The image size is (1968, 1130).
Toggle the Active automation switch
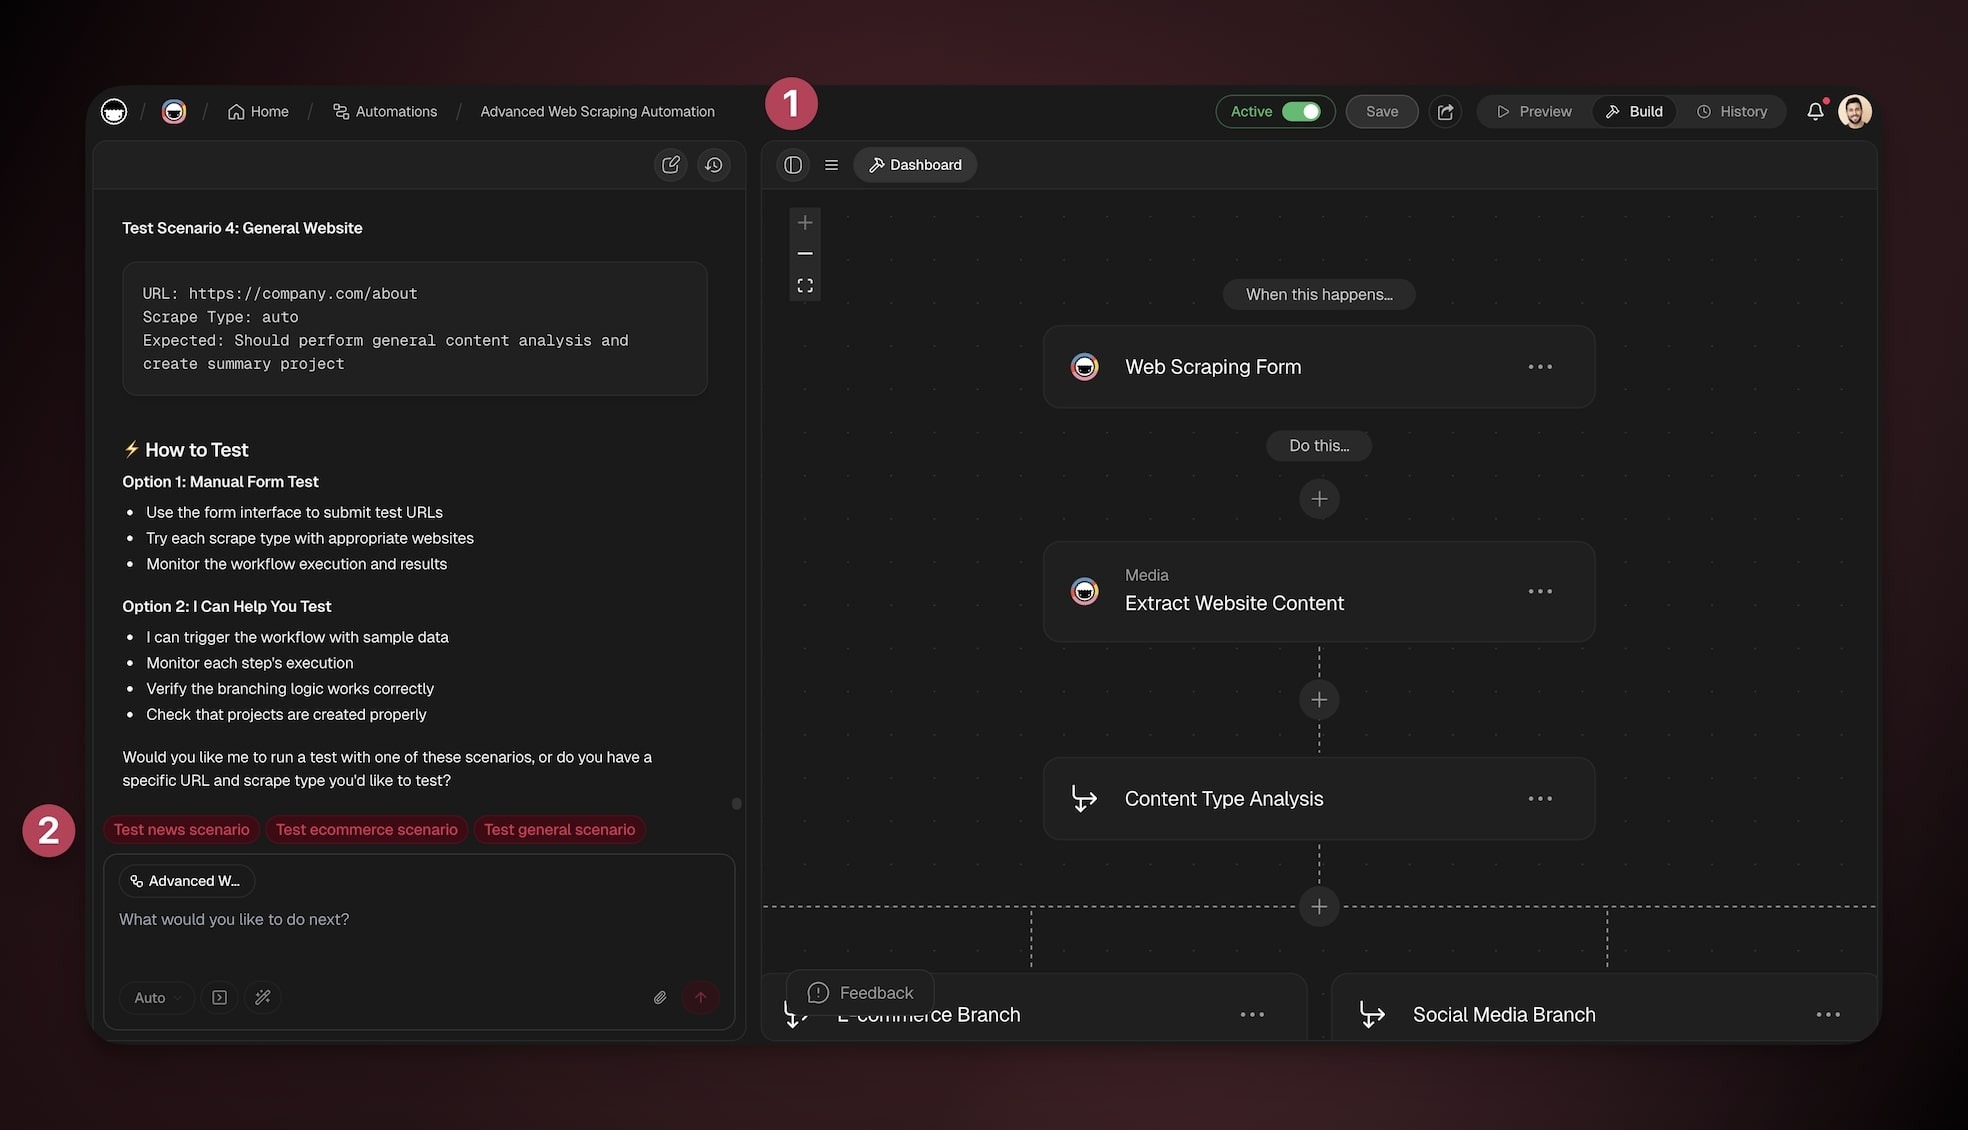coord(1301,112)
